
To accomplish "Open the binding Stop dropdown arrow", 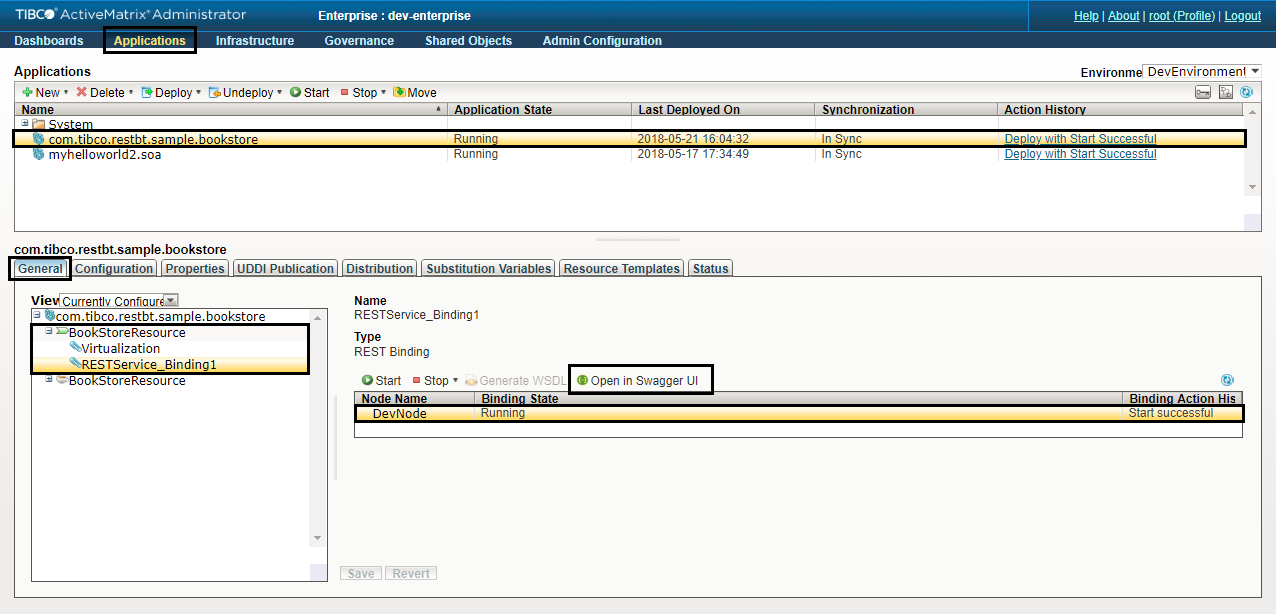I will (x=456, y=381).
